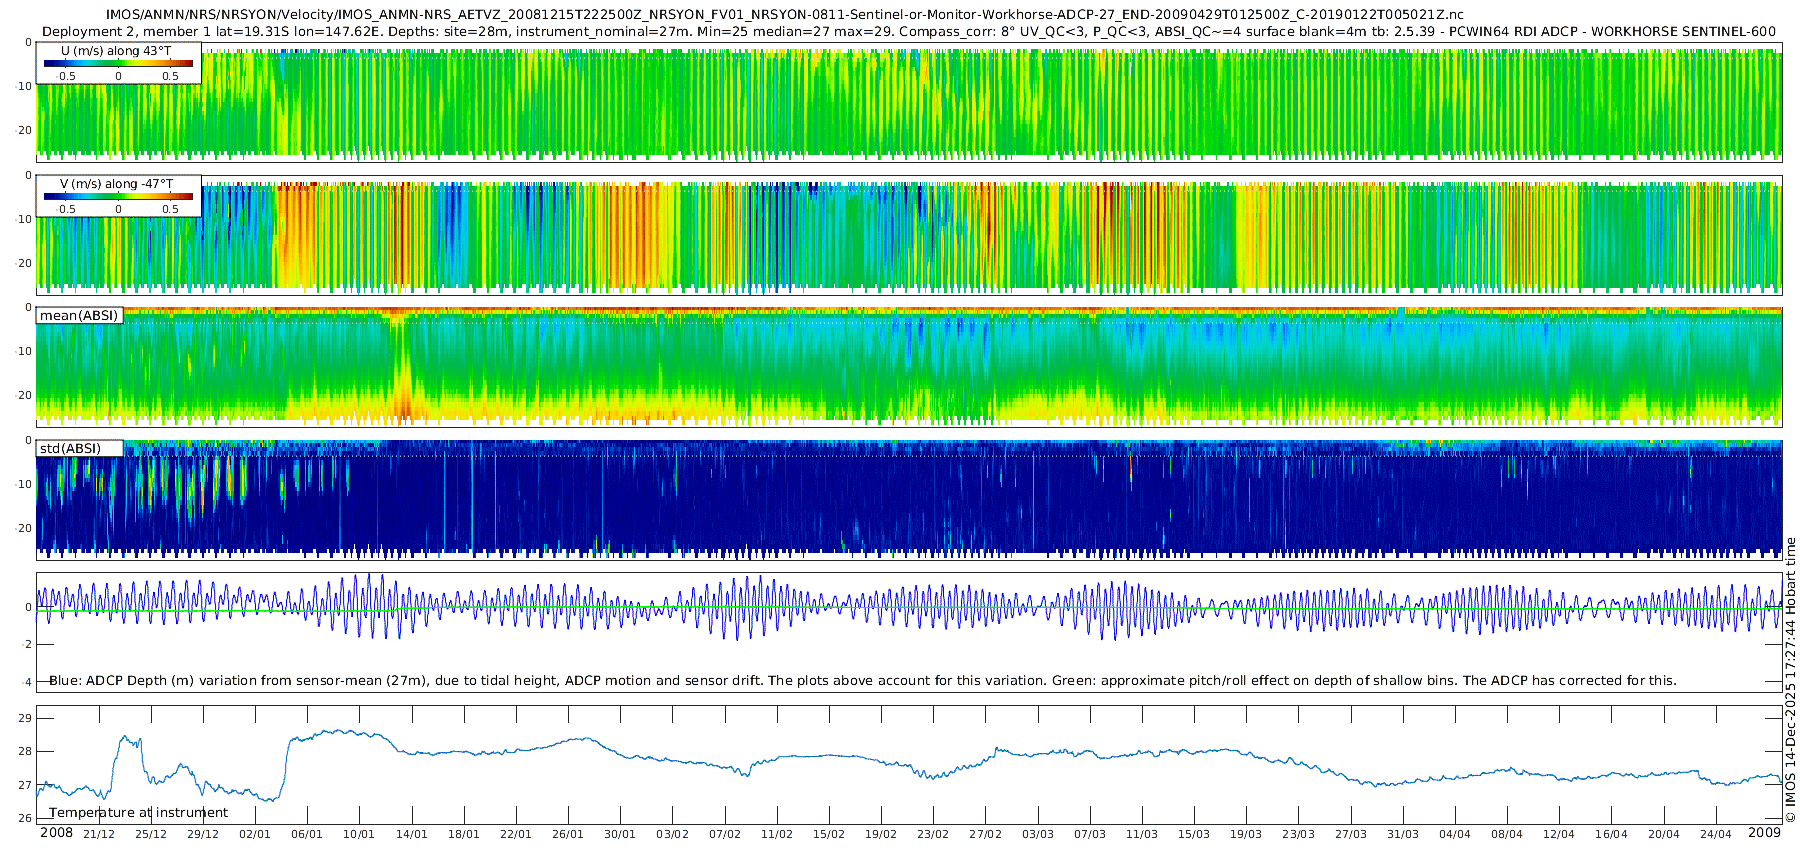
Task: Select the 06/01 date tick label
Action: [307, 835]
